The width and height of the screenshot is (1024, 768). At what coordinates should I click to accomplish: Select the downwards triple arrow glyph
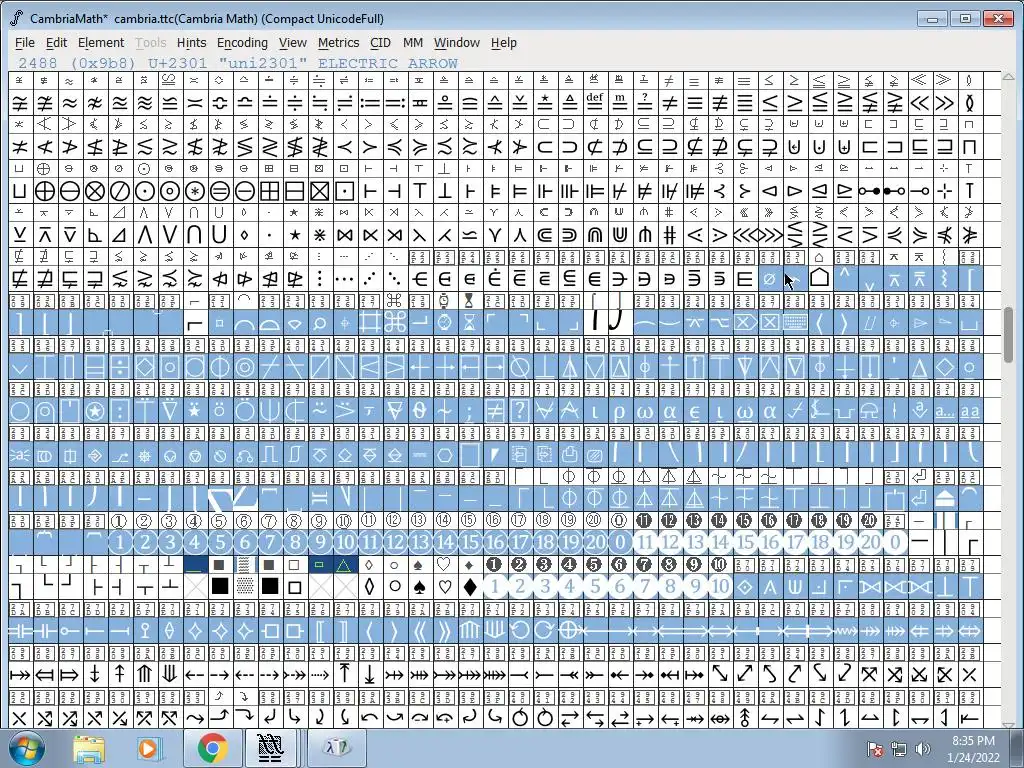coord(170,674)
